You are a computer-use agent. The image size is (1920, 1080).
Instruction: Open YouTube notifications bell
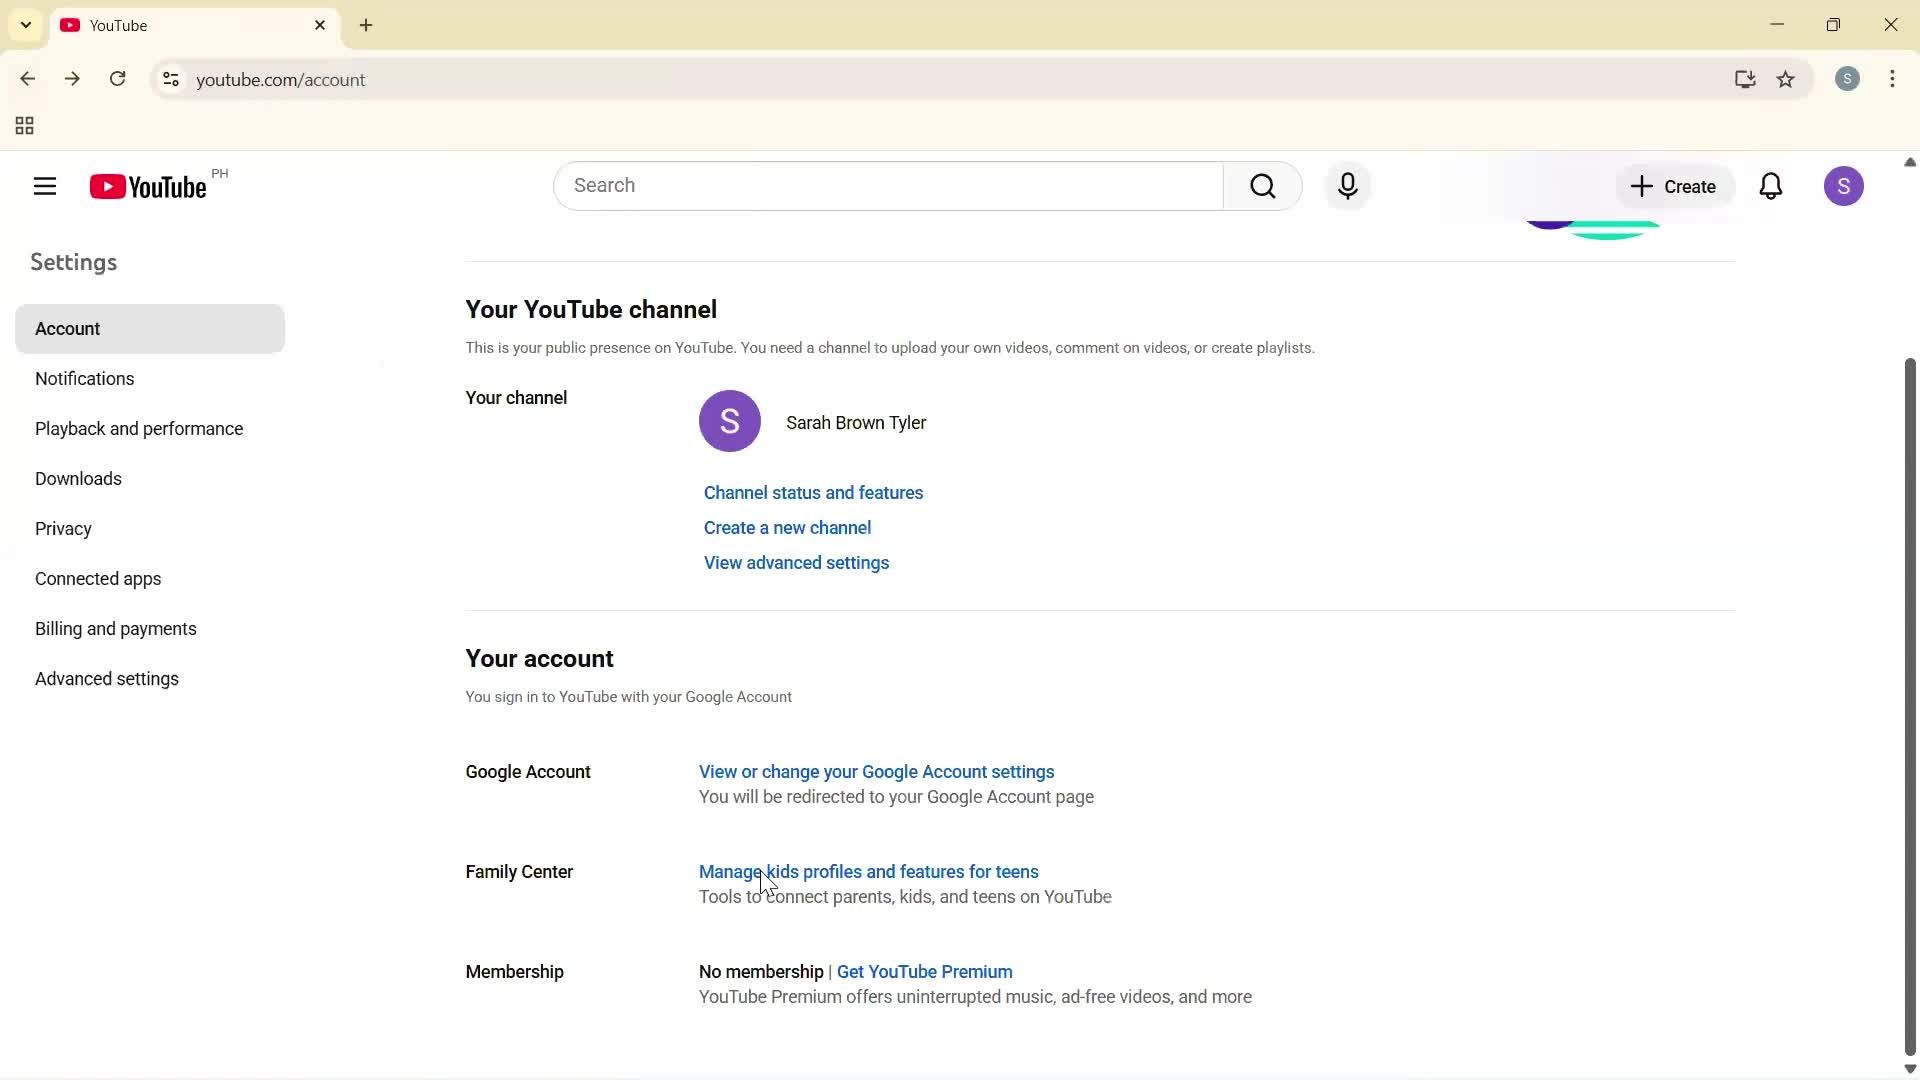pos(1771,186)
